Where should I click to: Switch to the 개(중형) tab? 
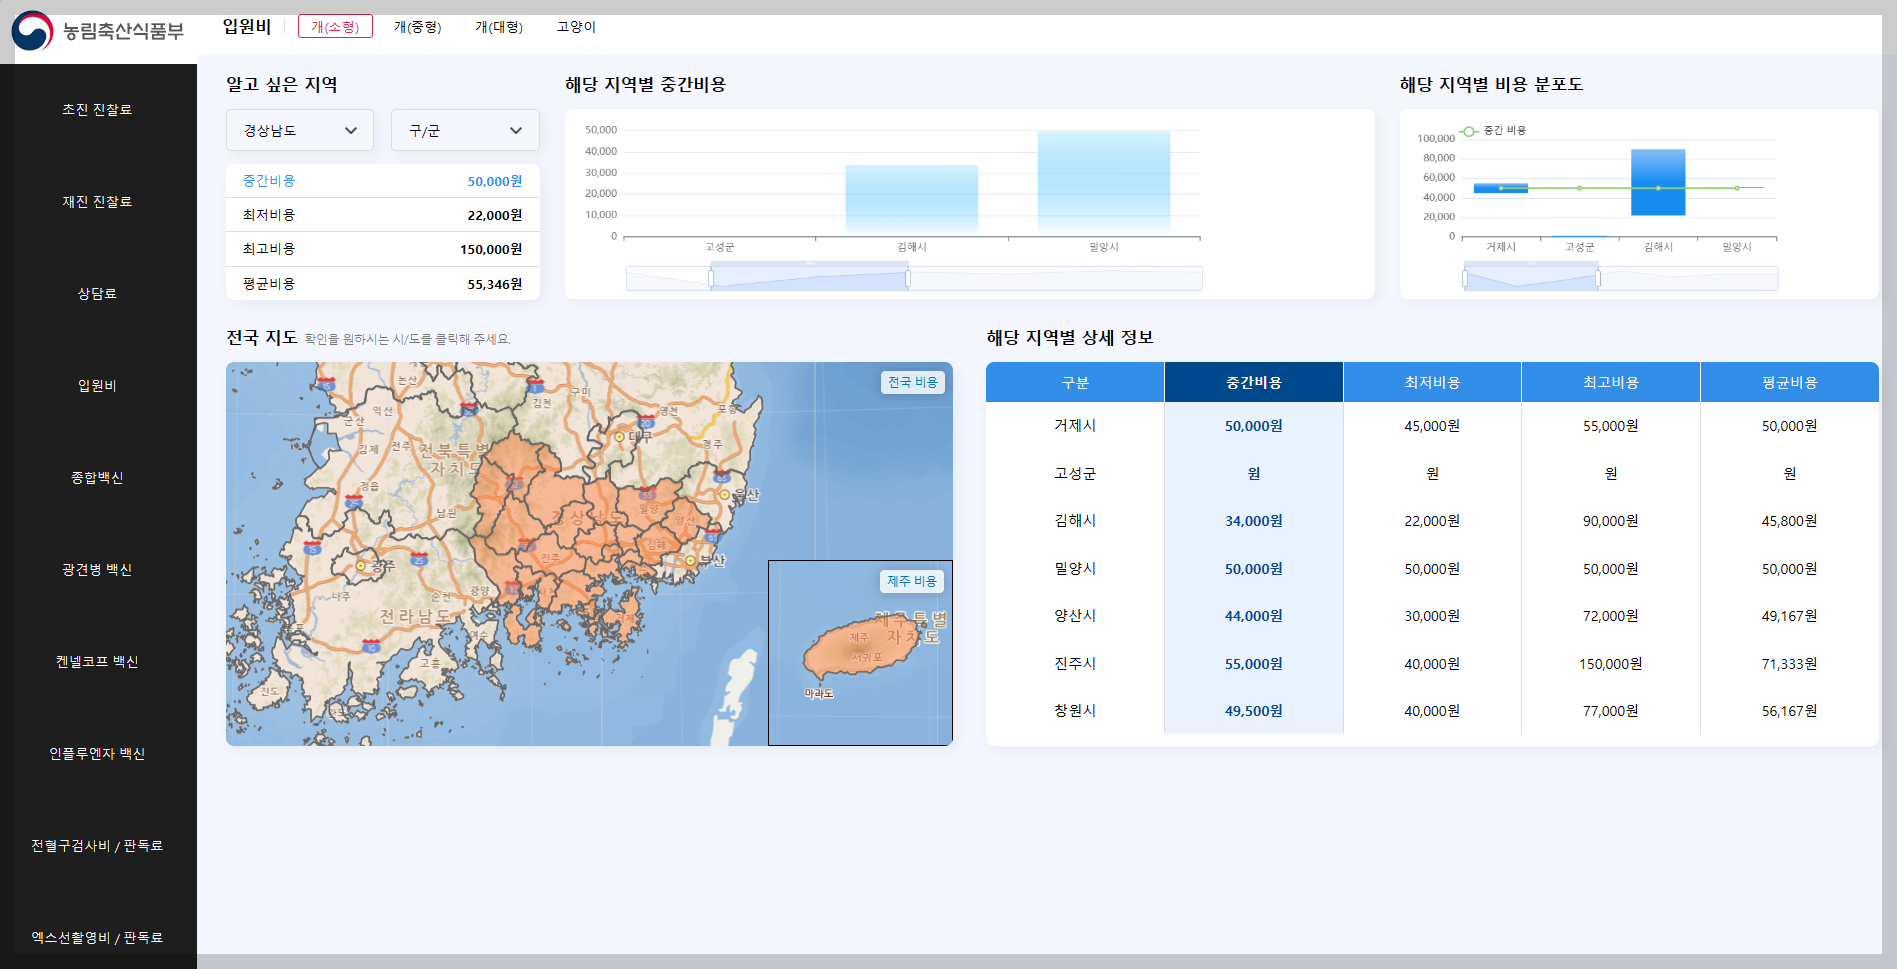coord(418,27)
